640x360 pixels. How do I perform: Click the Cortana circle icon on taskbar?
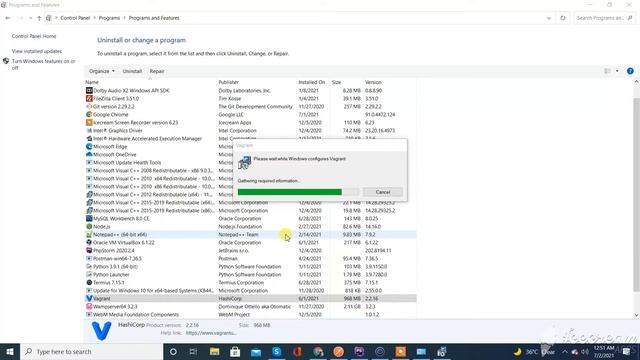click(x=173, y=351)
